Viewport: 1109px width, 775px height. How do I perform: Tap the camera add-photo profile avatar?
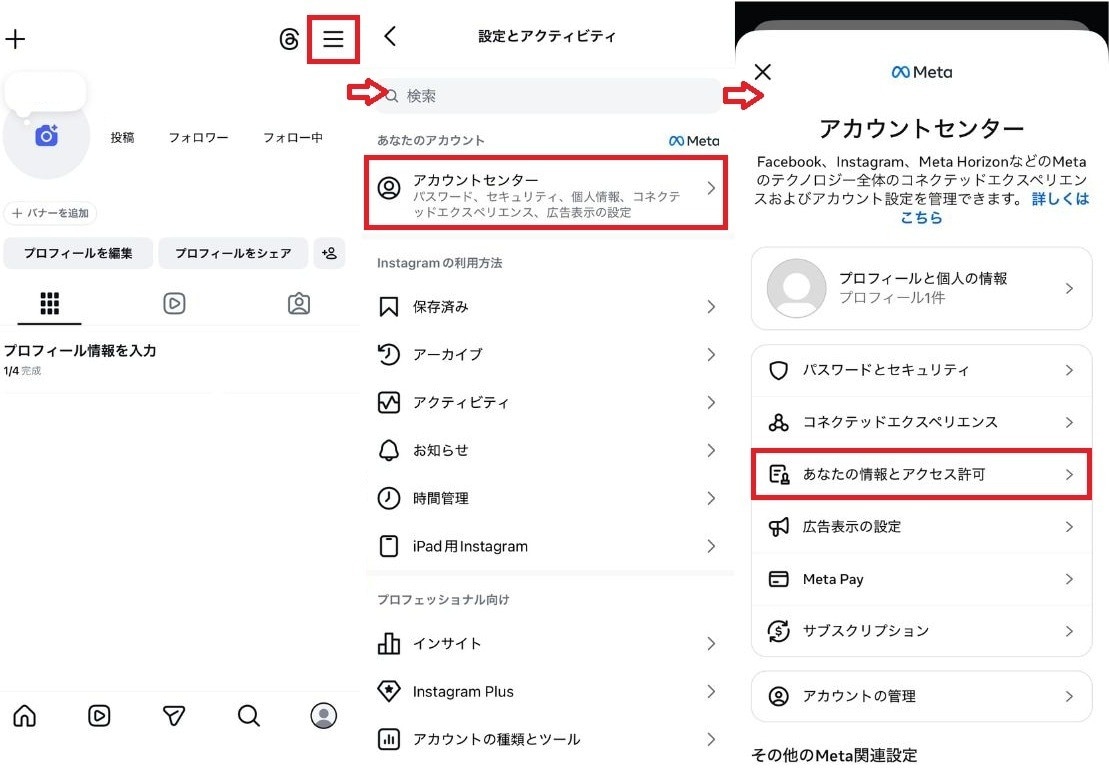[47, 135]
